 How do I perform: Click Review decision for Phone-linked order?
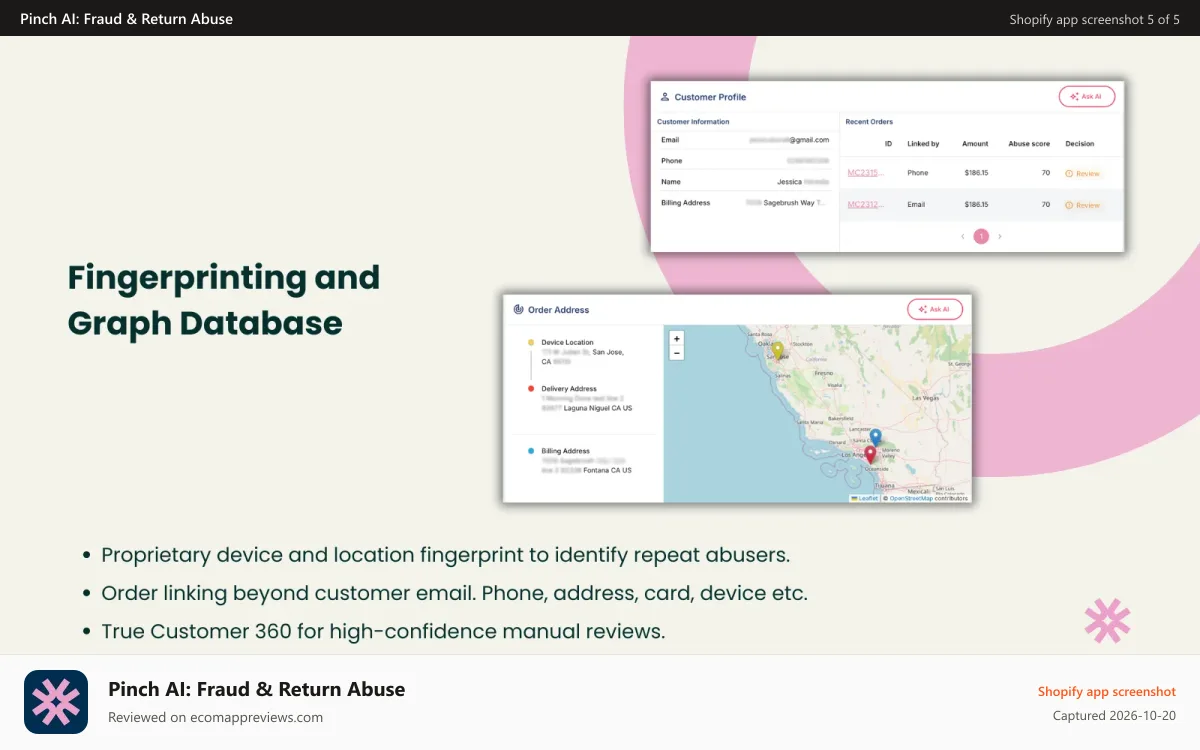[x=1083, y=174]
